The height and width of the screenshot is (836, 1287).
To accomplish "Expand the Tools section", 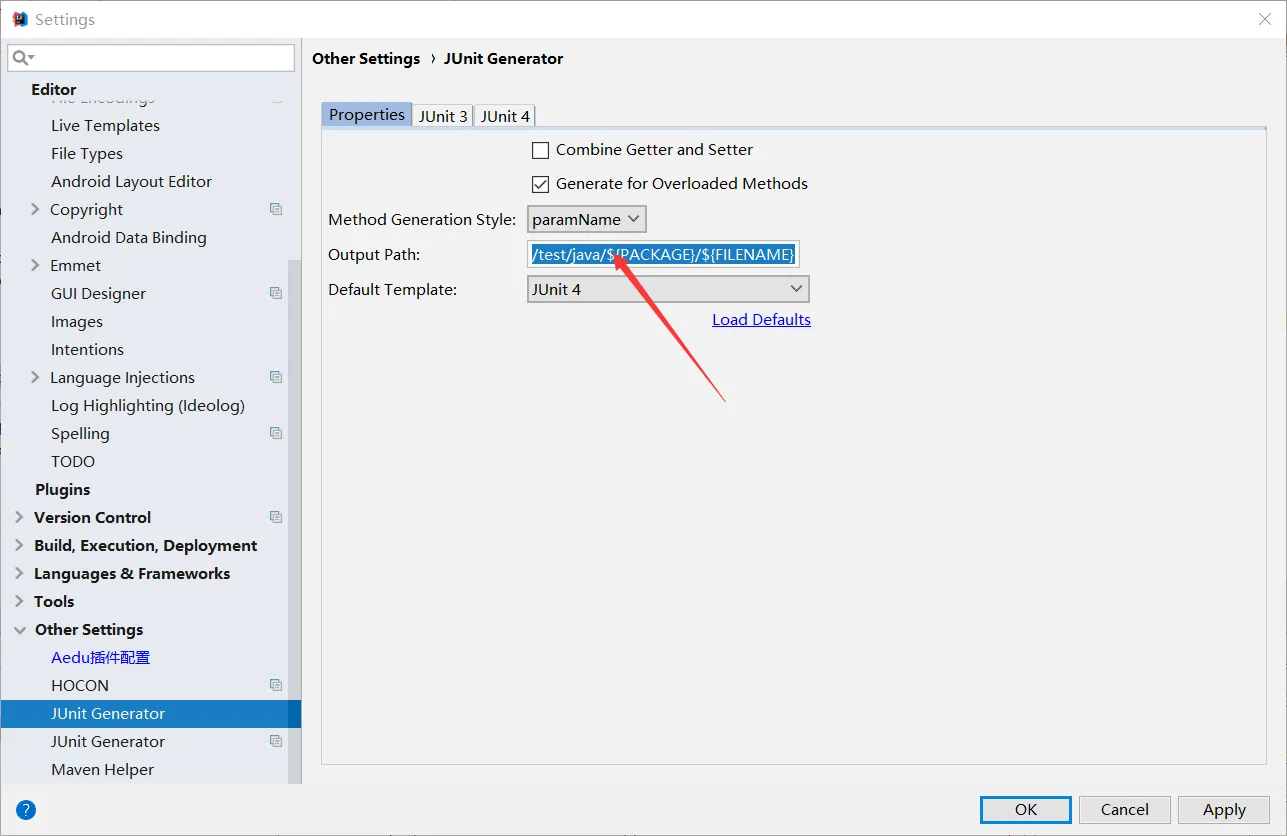I will pos(19,601).
